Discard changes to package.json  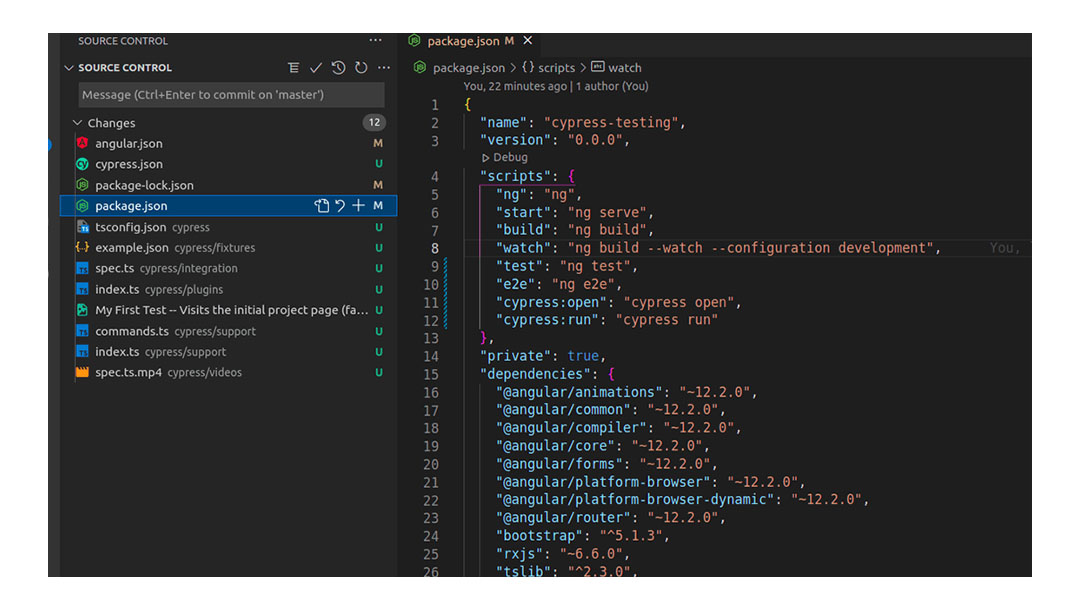[340, 206]
